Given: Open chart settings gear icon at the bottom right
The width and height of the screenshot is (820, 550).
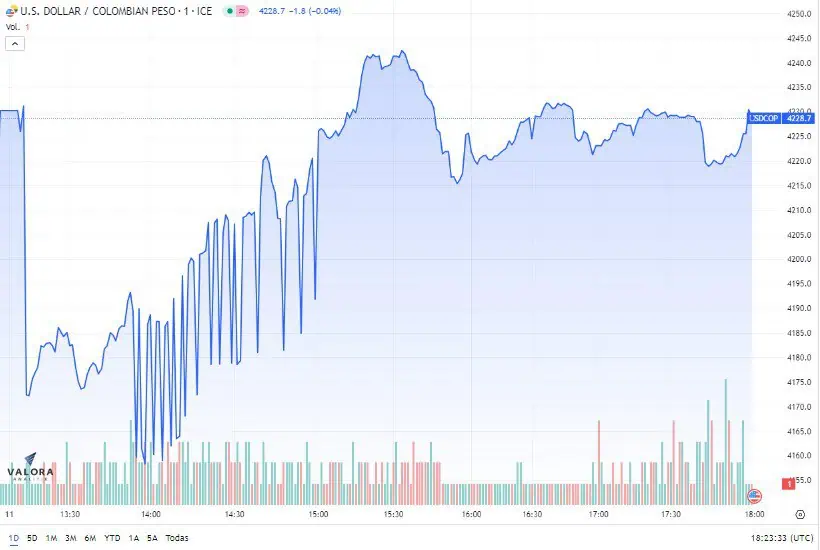Looking at the screenshot, I should pos(800,514).
